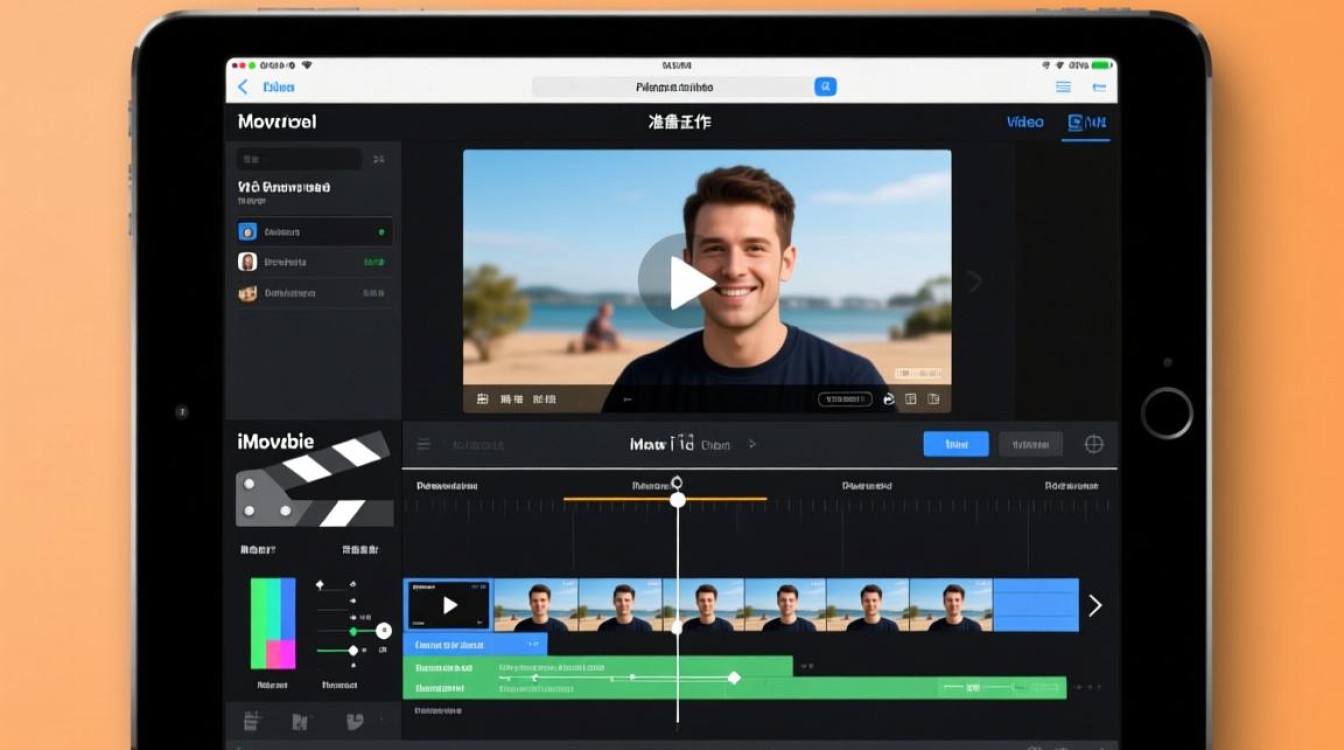
Task: Switch to the Video tab
Action: click(1025, 122)
